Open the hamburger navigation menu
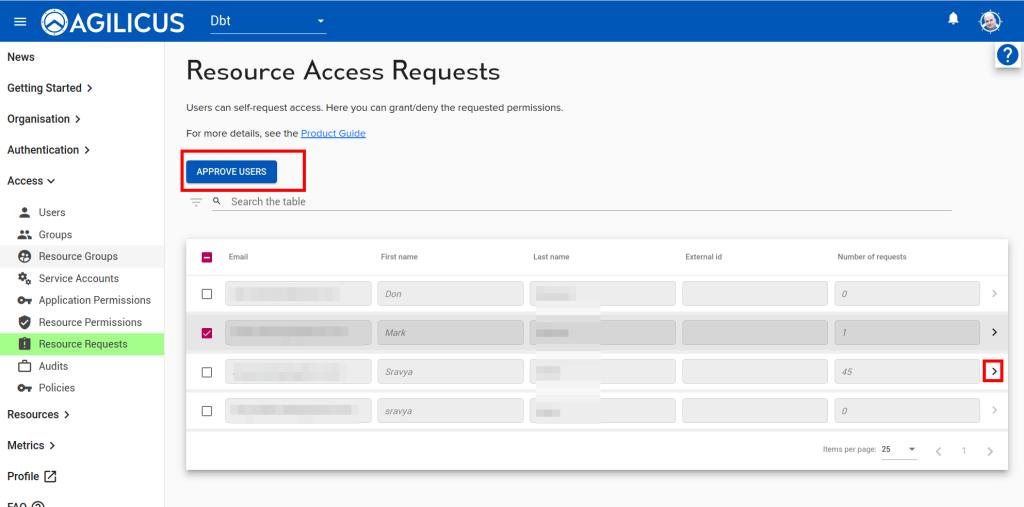The image size is (1024, 507). [20, 21]
